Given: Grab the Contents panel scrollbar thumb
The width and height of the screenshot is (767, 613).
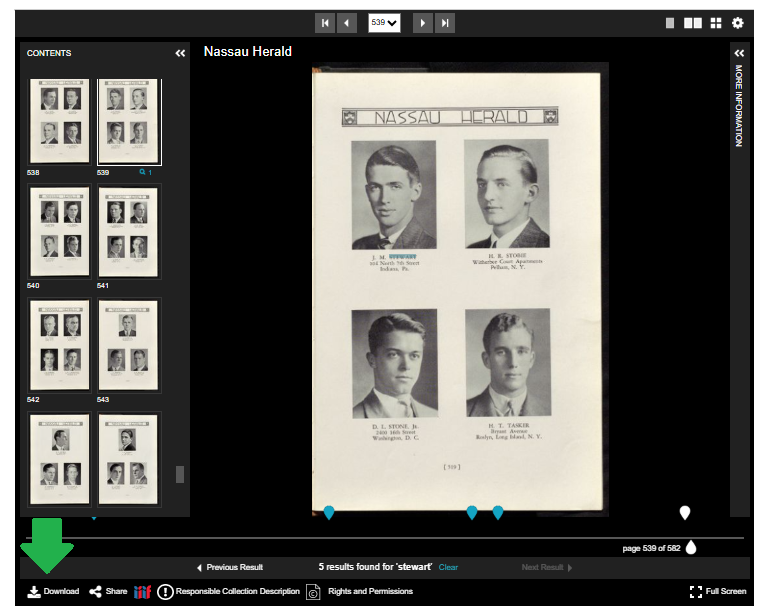Looking at the screenshot, I should pyautogui.click(x=180, y=474).
